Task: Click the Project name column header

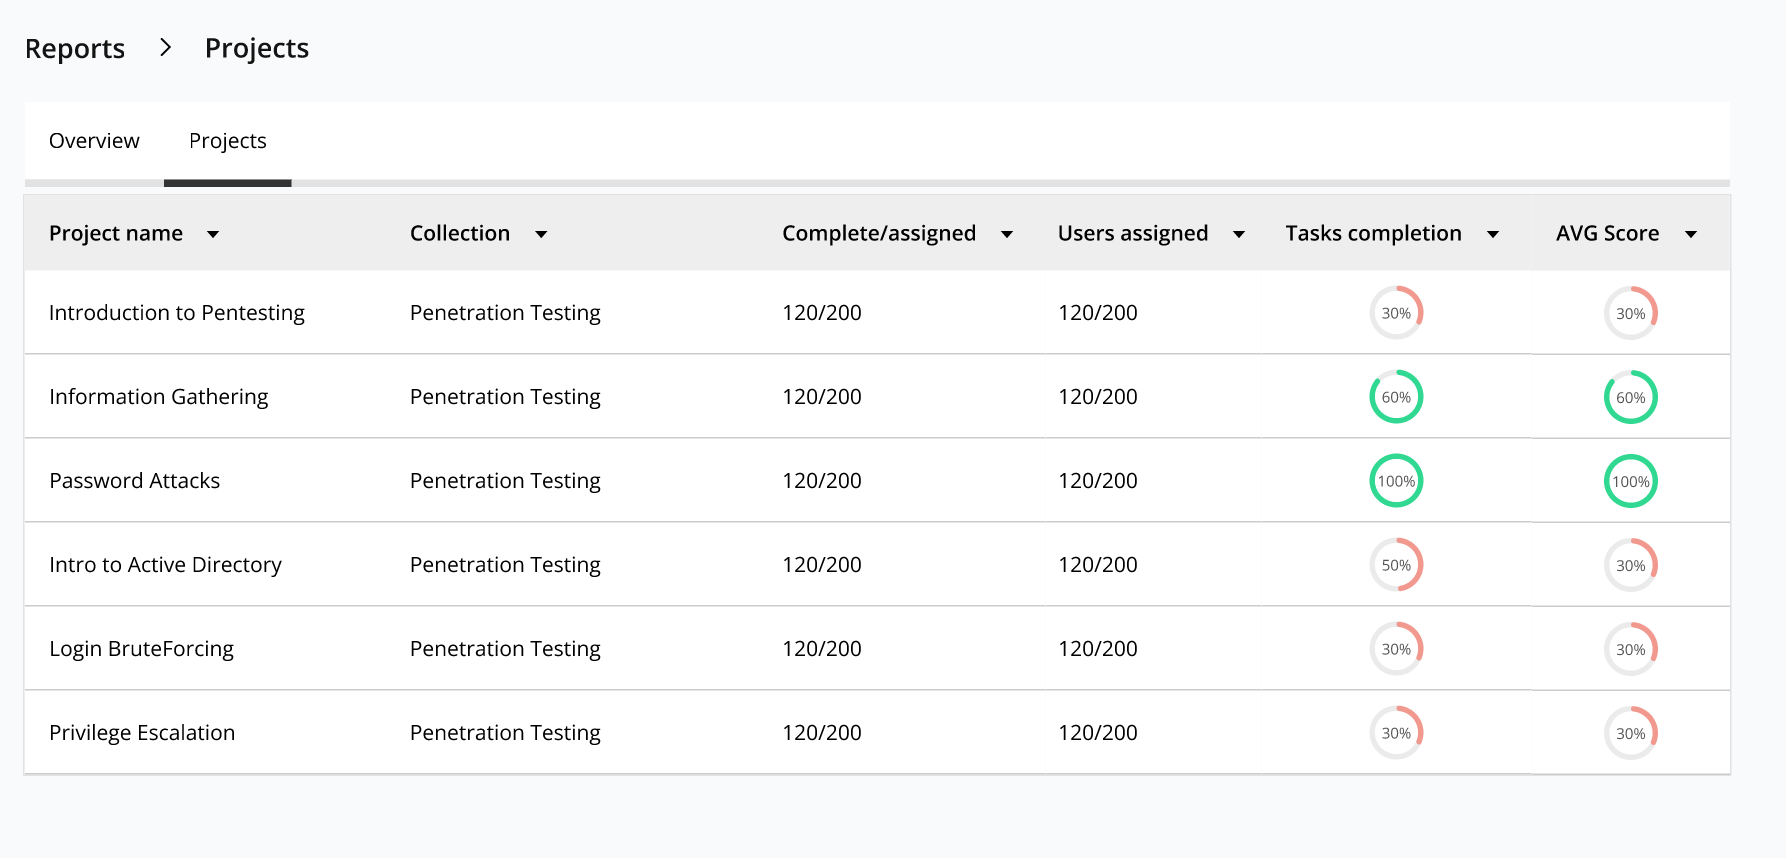Action: 116,233
